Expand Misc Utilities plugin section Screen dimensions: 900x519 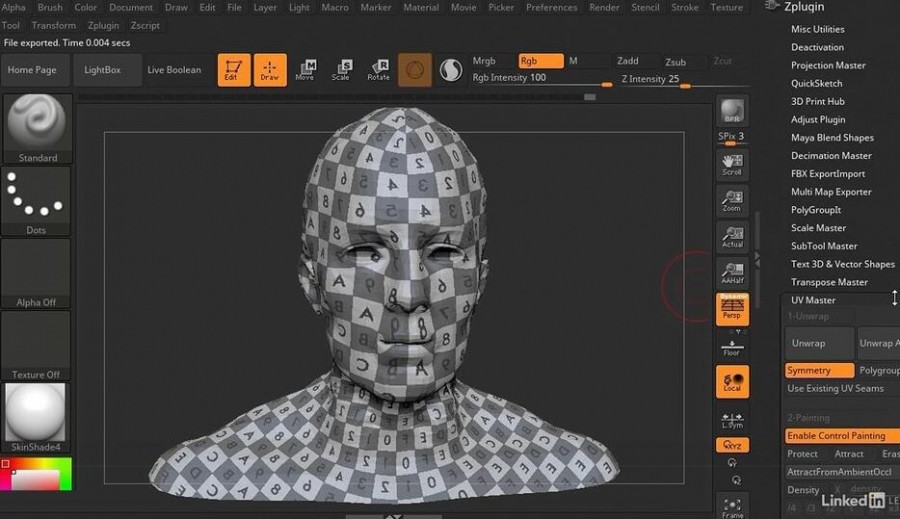click(x=817, y=29)
